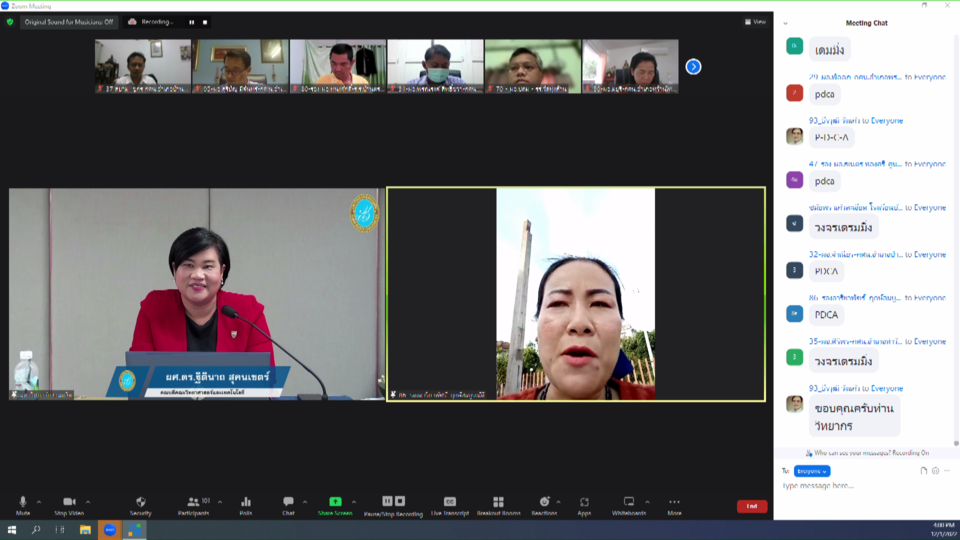Pause the recording in bottom toolbar

click(387, 501)
